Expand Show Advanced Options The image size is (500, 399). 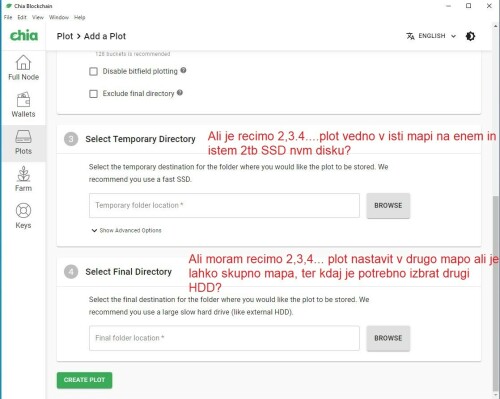[x=126, y=230]
